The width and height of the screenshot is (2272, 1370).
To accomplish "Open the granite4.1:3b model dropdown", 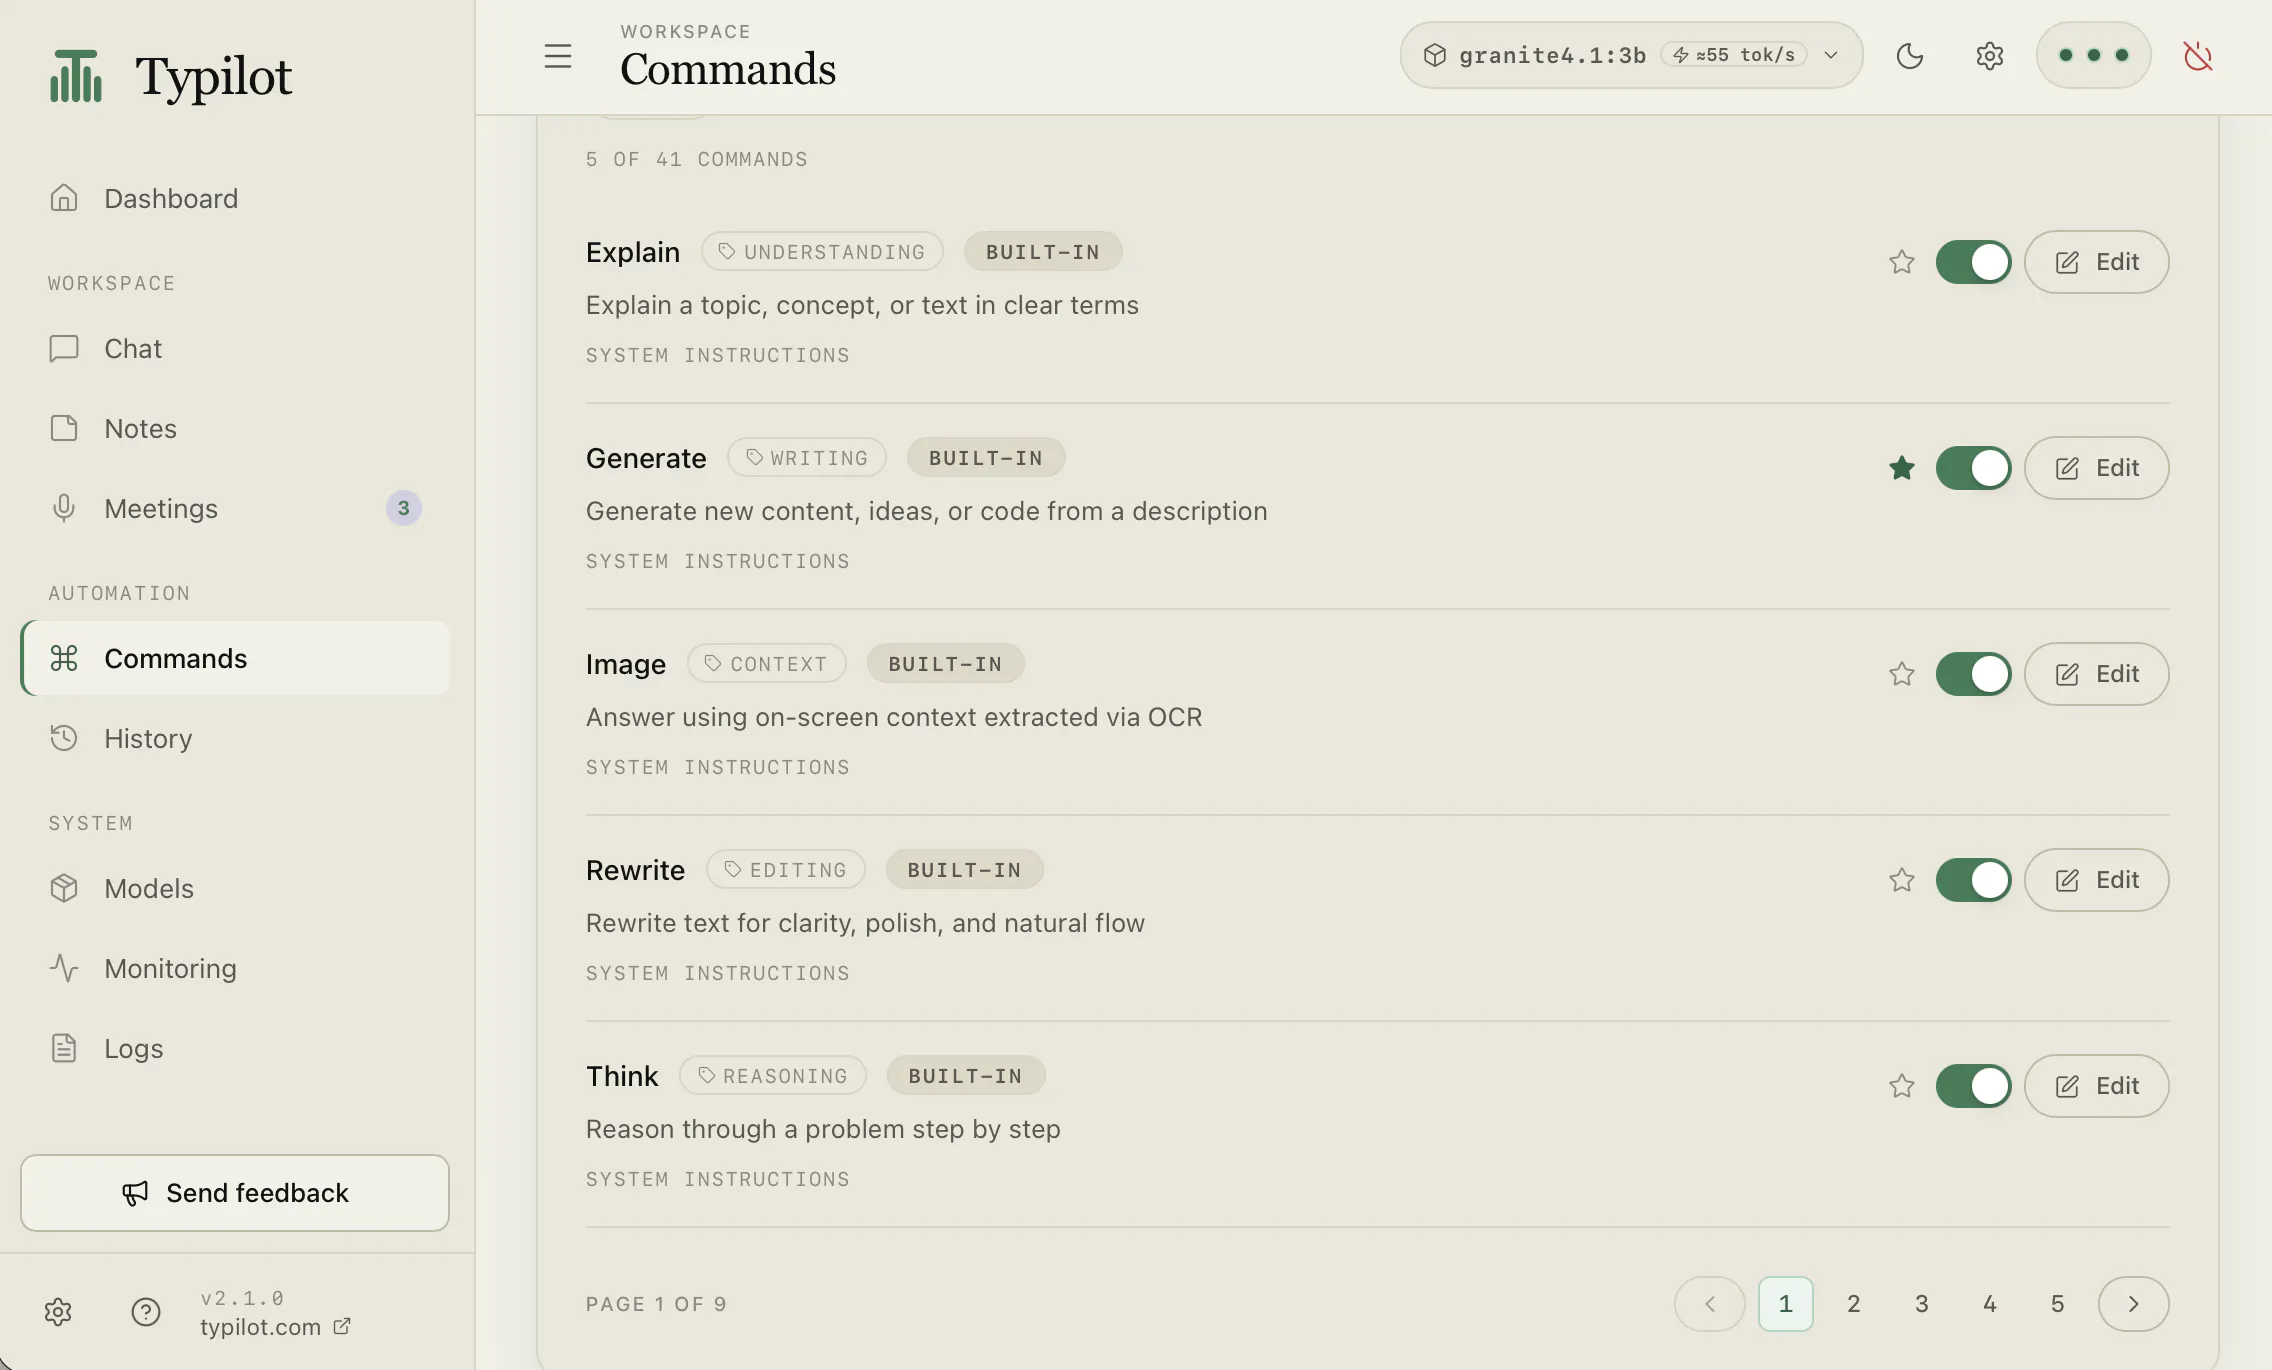I will 1631,55.
